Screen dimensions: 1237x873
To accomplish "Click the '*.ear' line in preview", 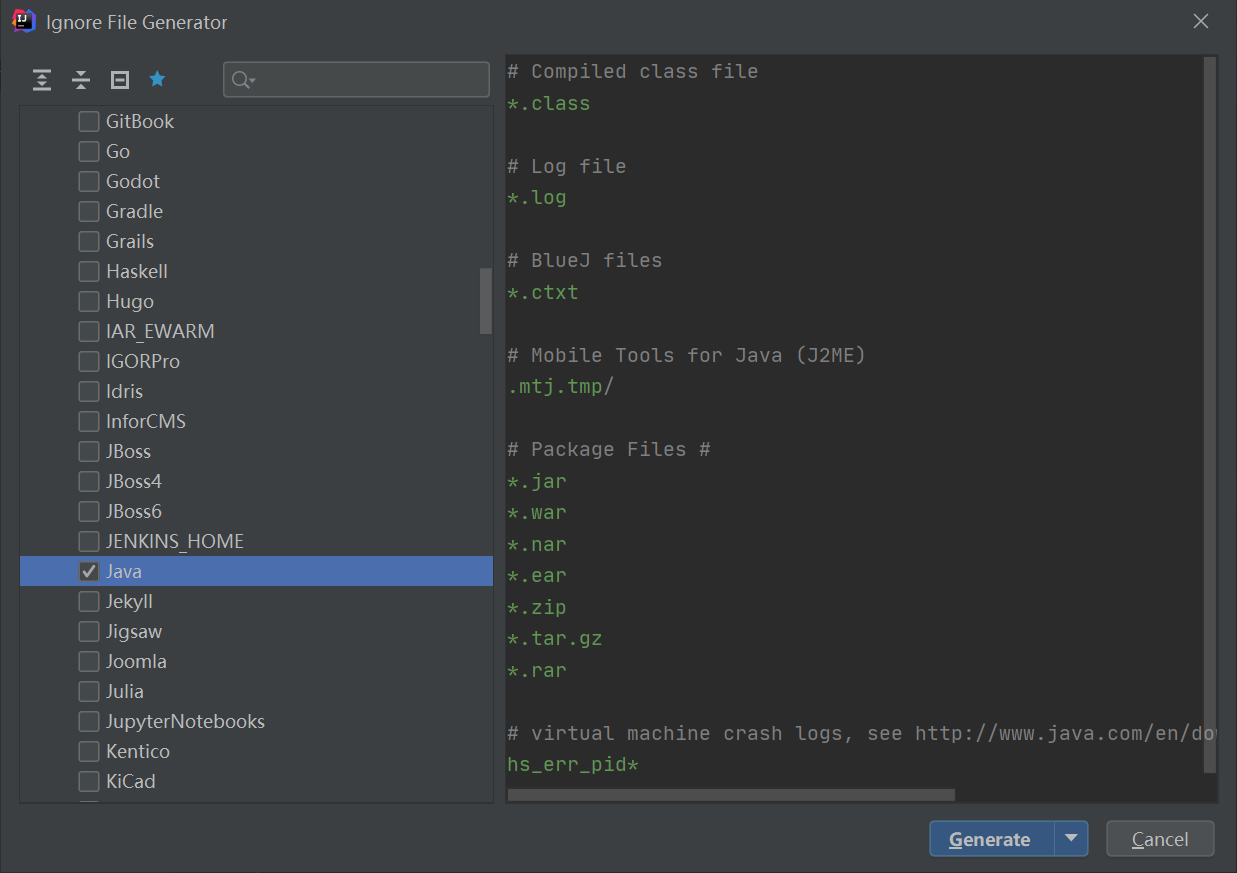I will pos(537,575).
